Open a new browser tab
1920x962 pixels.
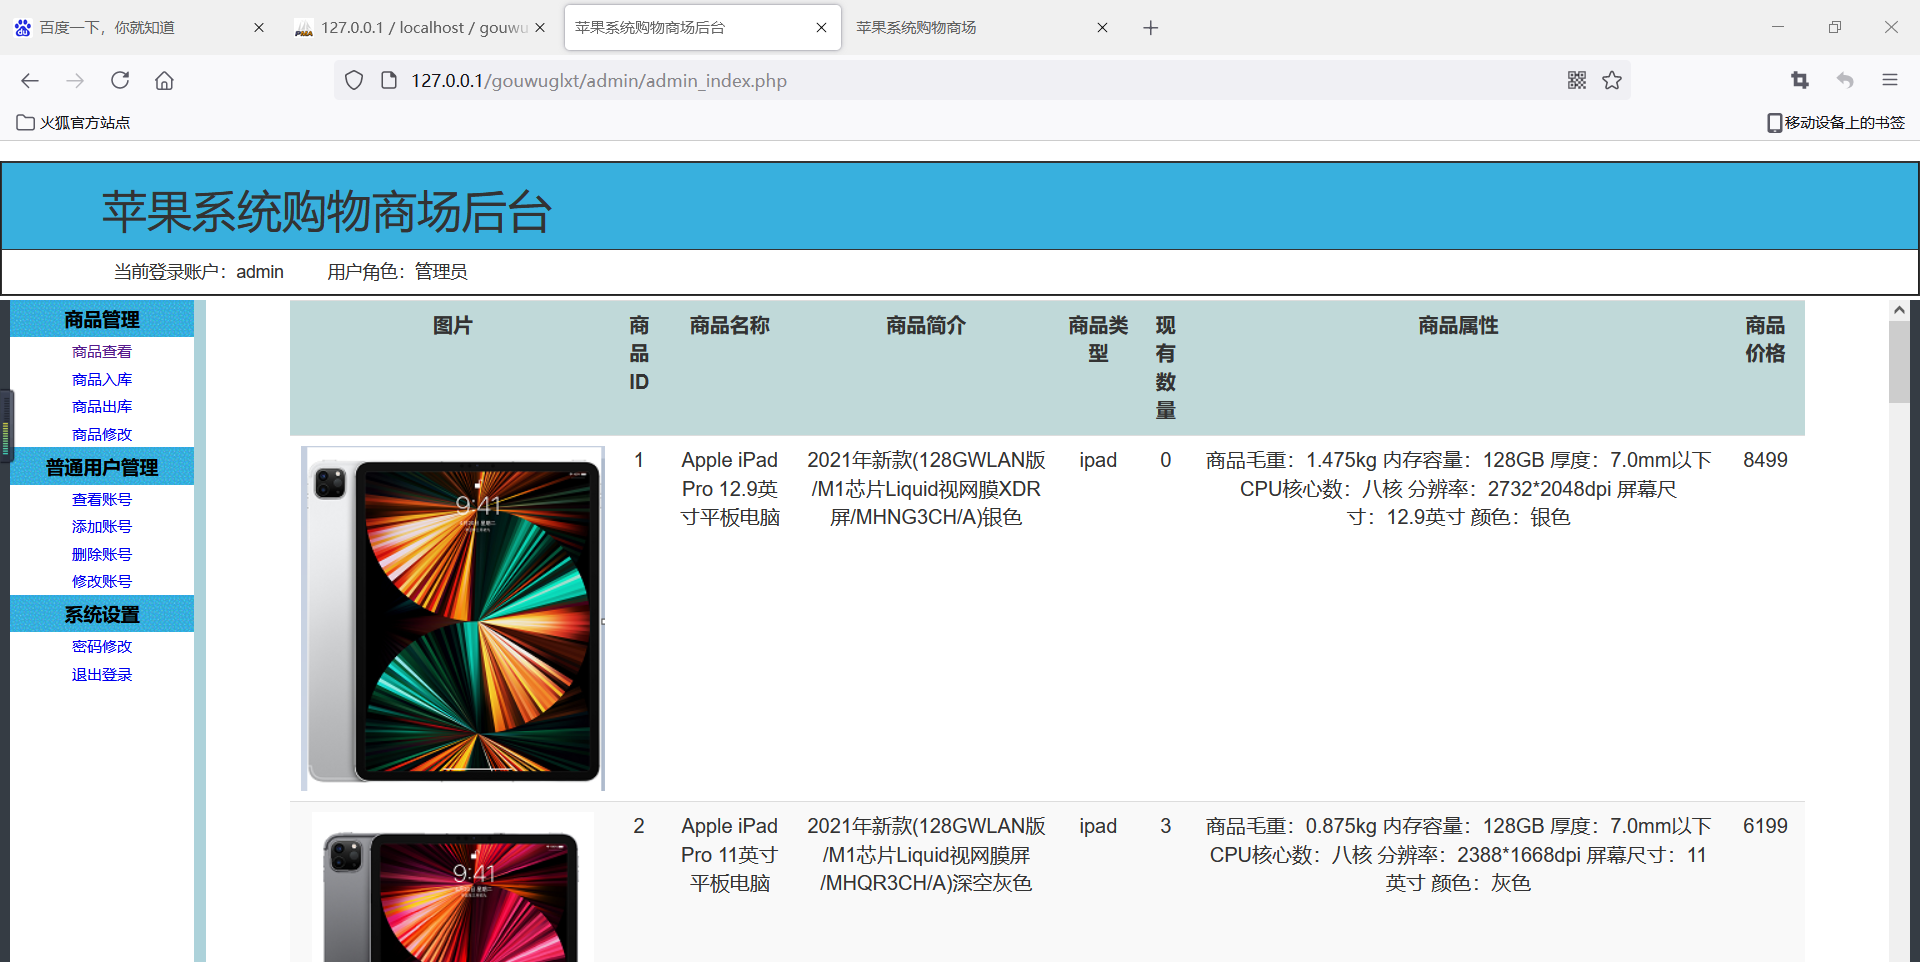pos(1150,27)
